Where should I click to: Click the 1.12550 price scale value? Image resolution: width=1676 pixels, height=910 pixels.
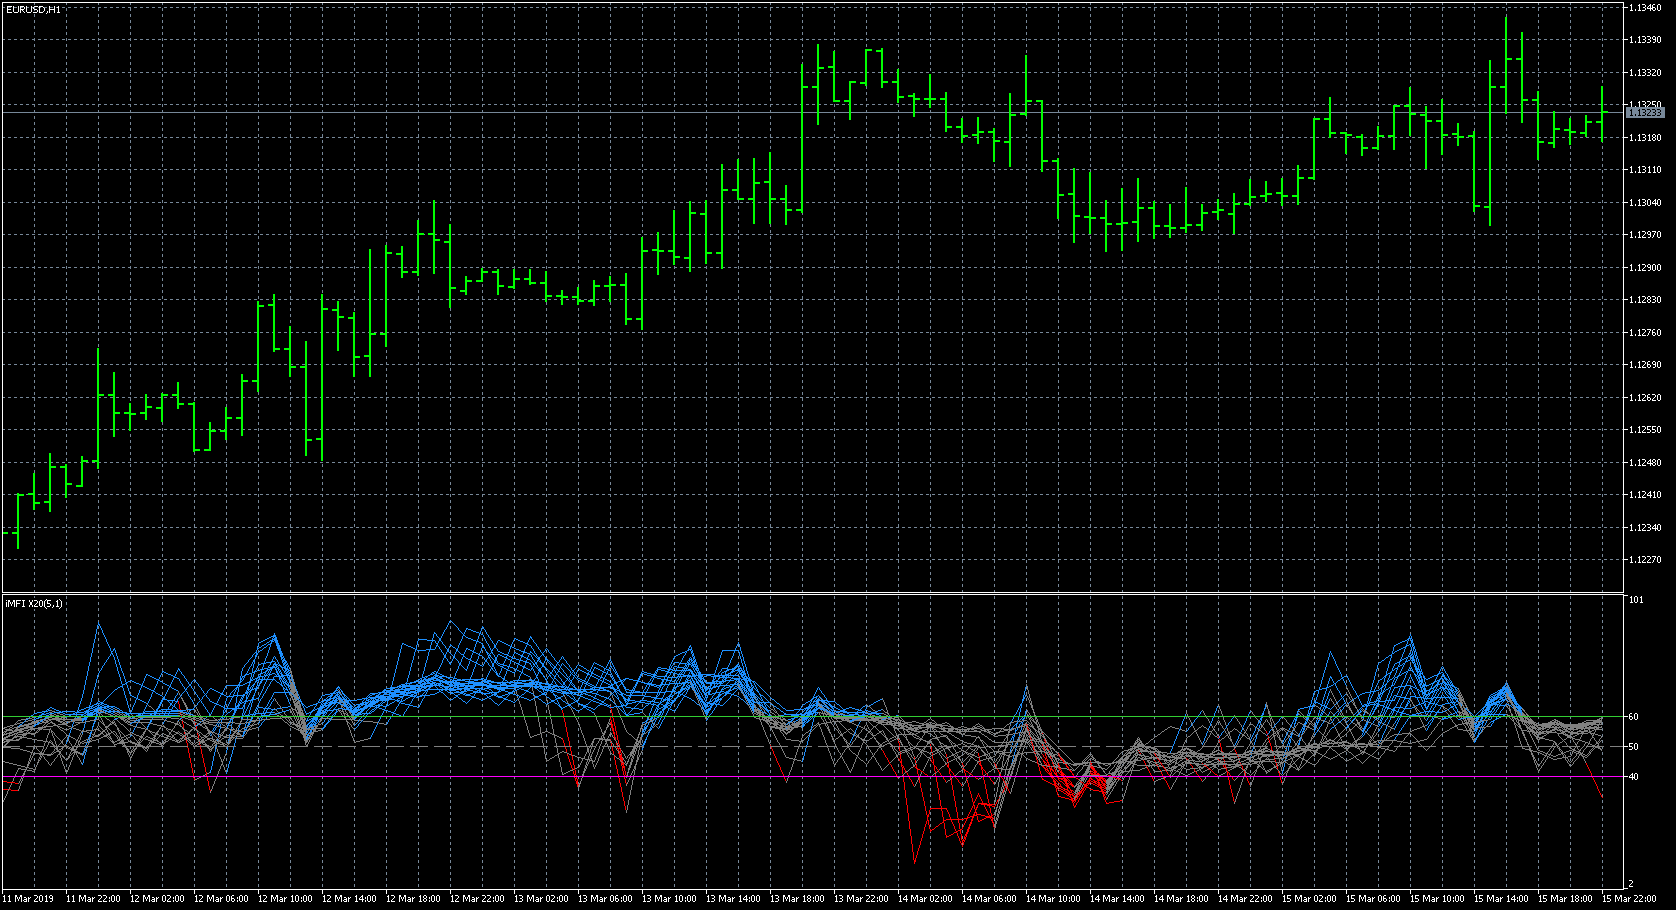[1645, 430]
